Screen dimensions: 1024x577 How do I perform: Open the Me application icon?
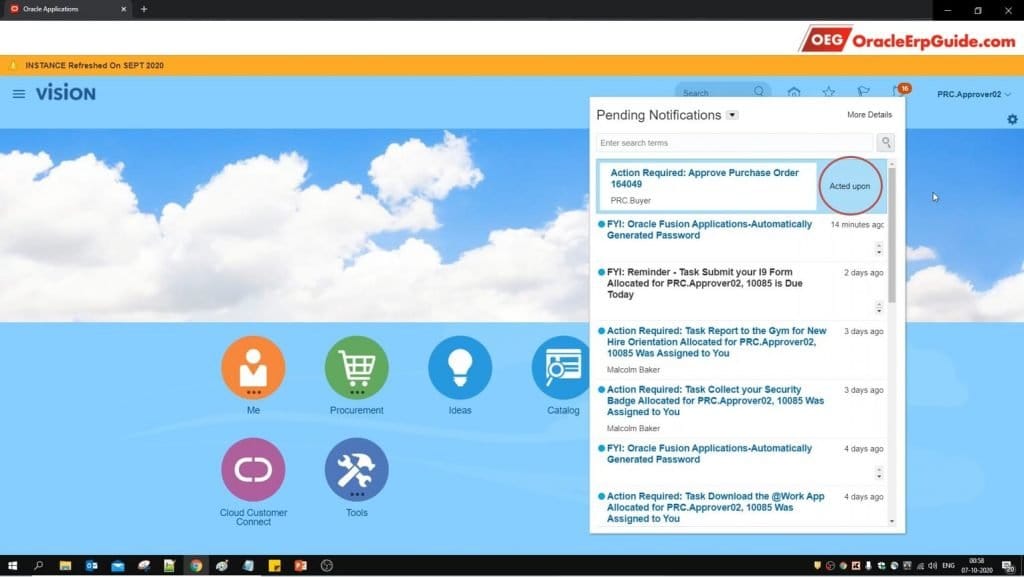[253, 365]
